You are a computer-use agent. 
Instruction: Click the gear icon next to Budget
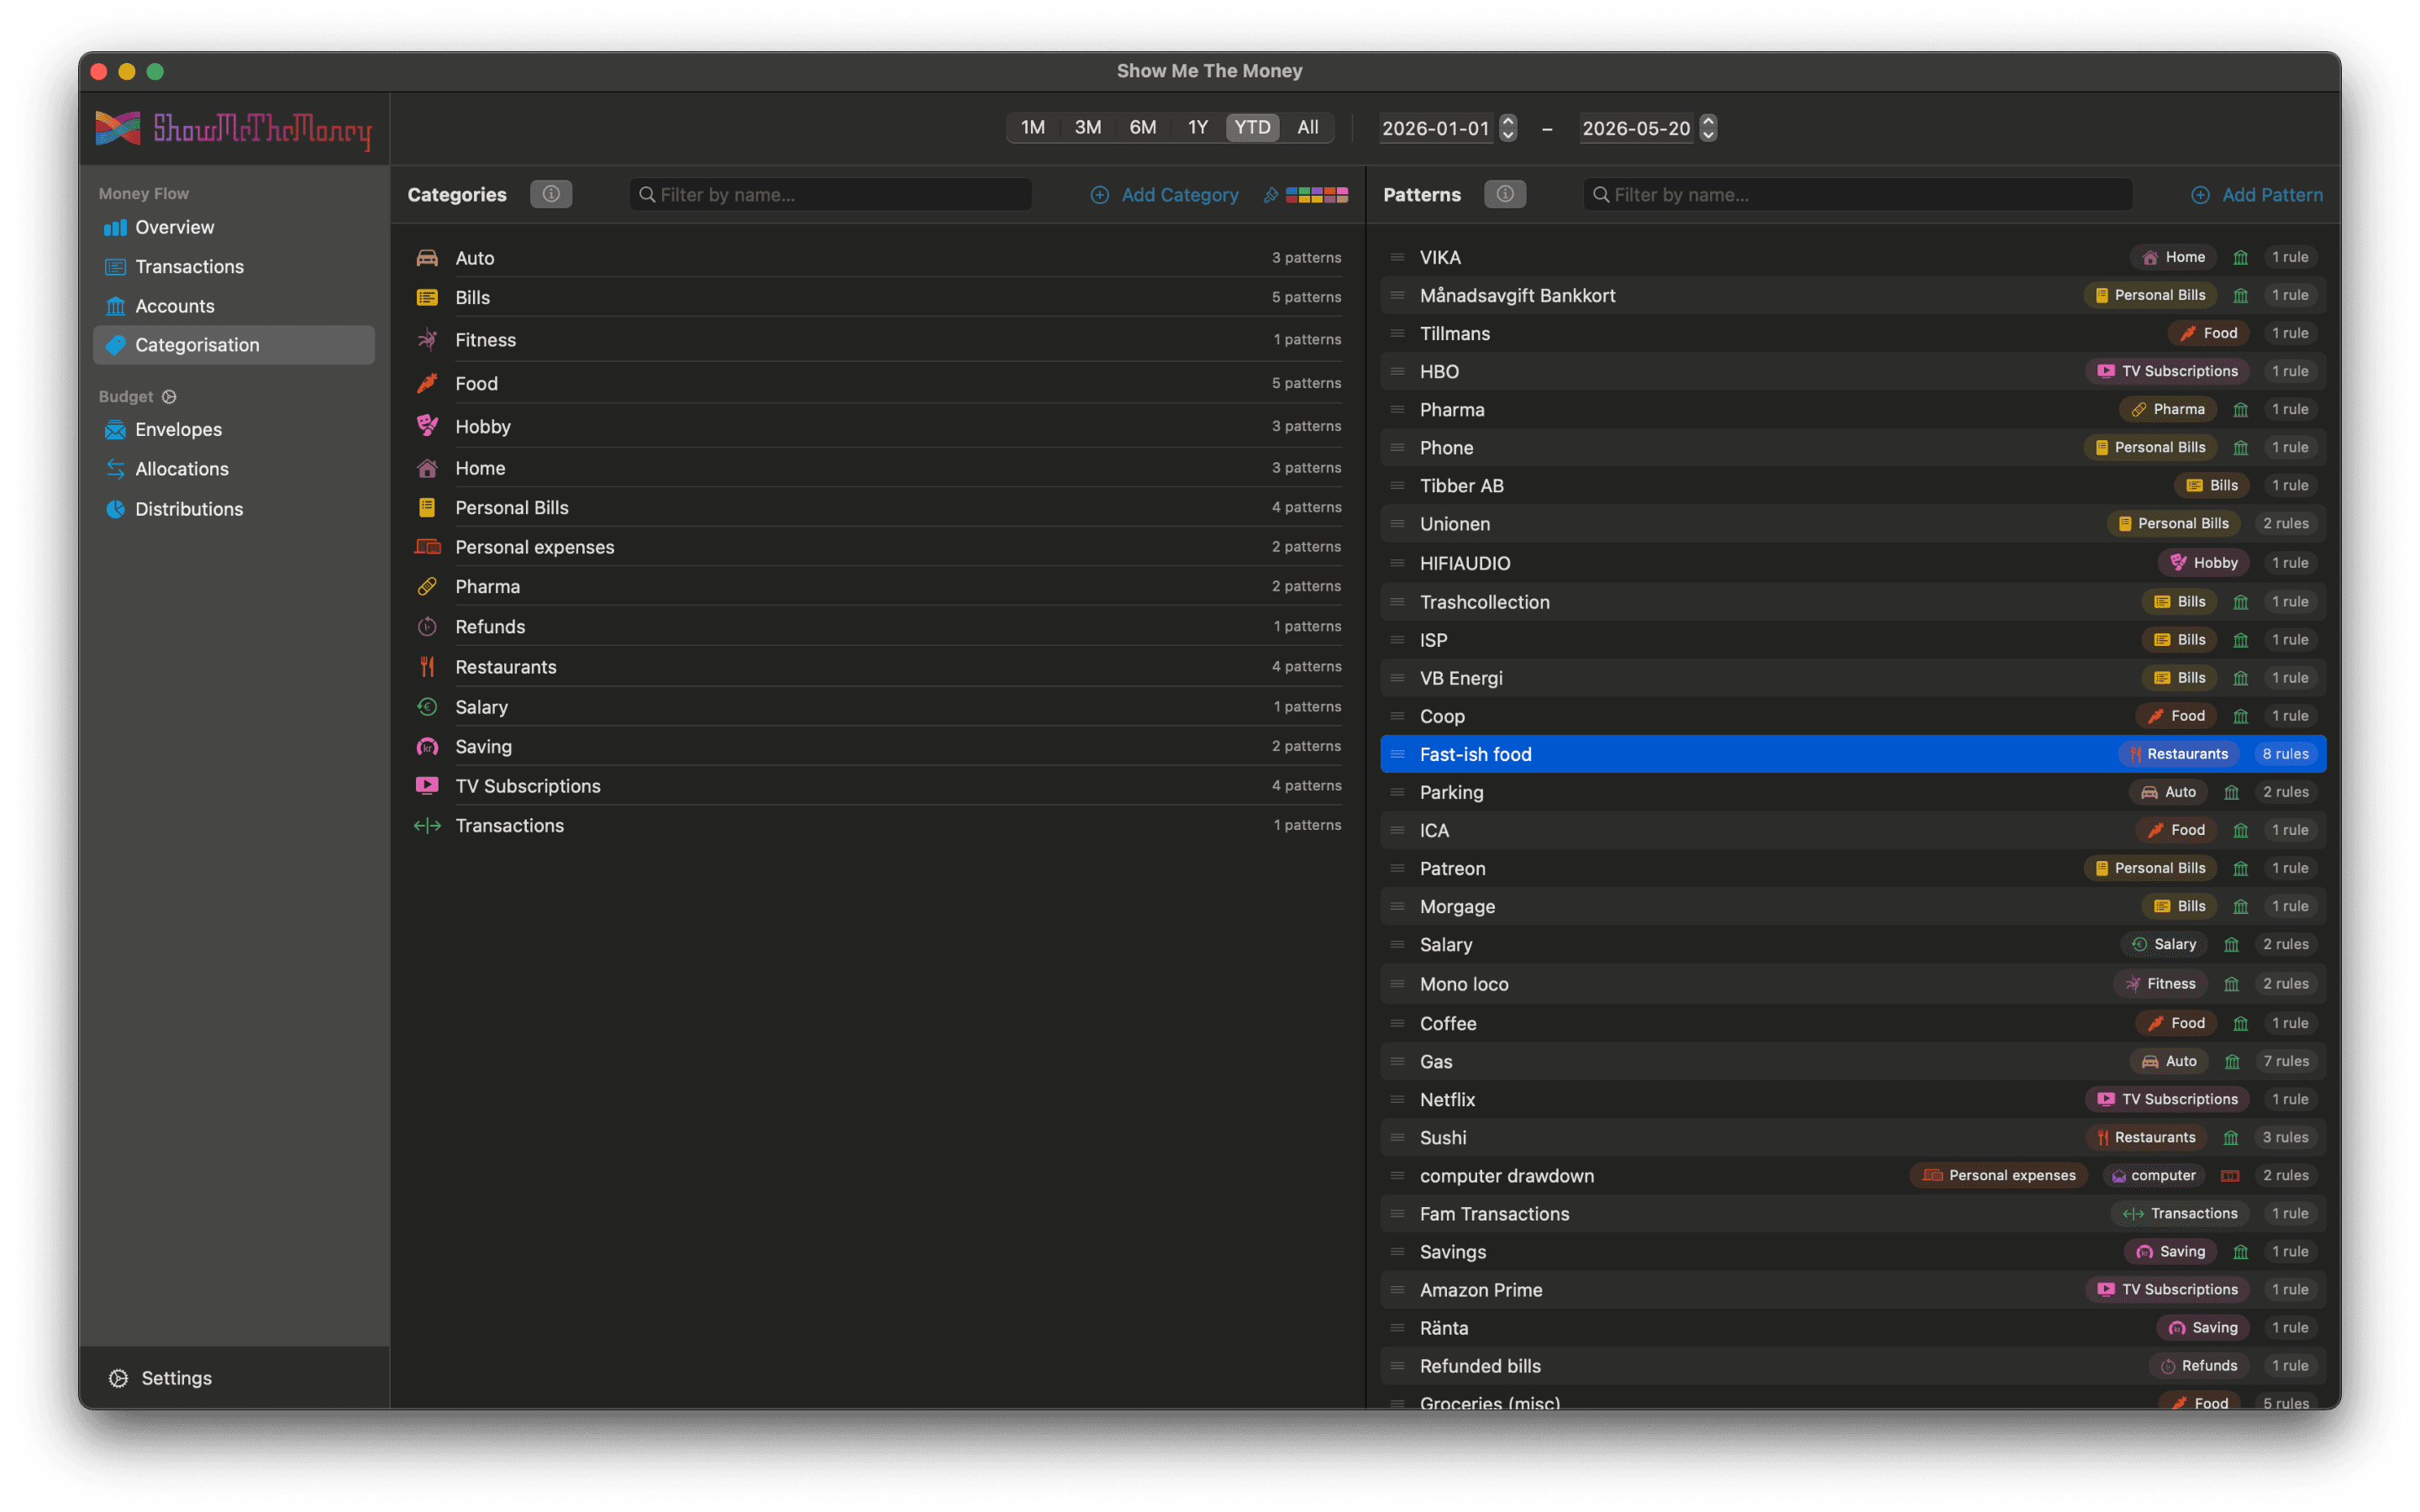[169, 397]
